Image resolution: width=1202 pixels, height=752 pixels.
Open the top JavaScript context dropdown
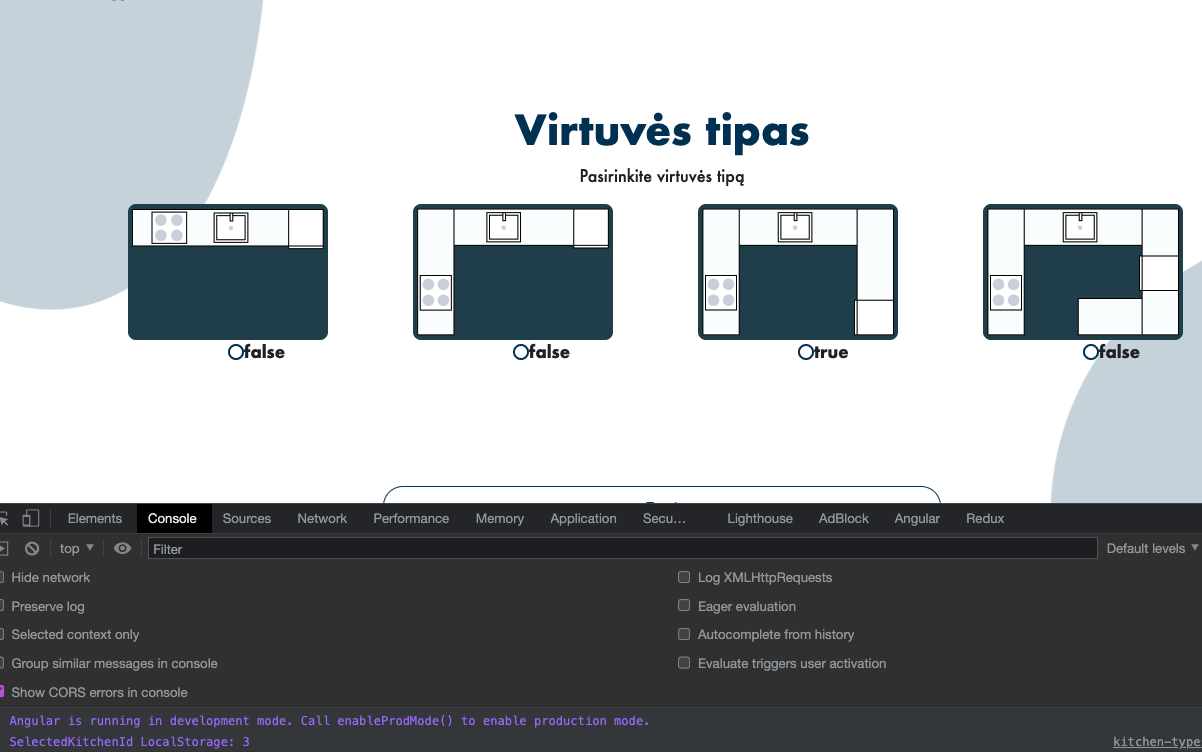pos(77,548)
